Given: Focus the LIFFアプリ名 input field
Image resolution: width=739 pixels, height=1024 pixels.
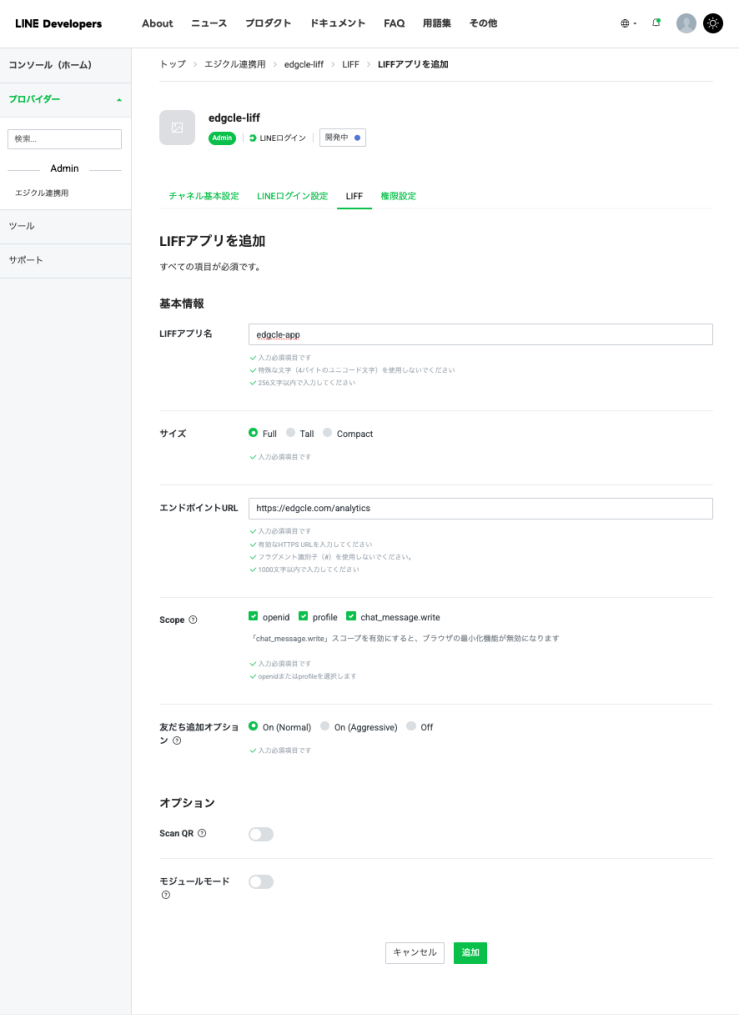Looking at the screenshot, I should click(x=480, y=334).
